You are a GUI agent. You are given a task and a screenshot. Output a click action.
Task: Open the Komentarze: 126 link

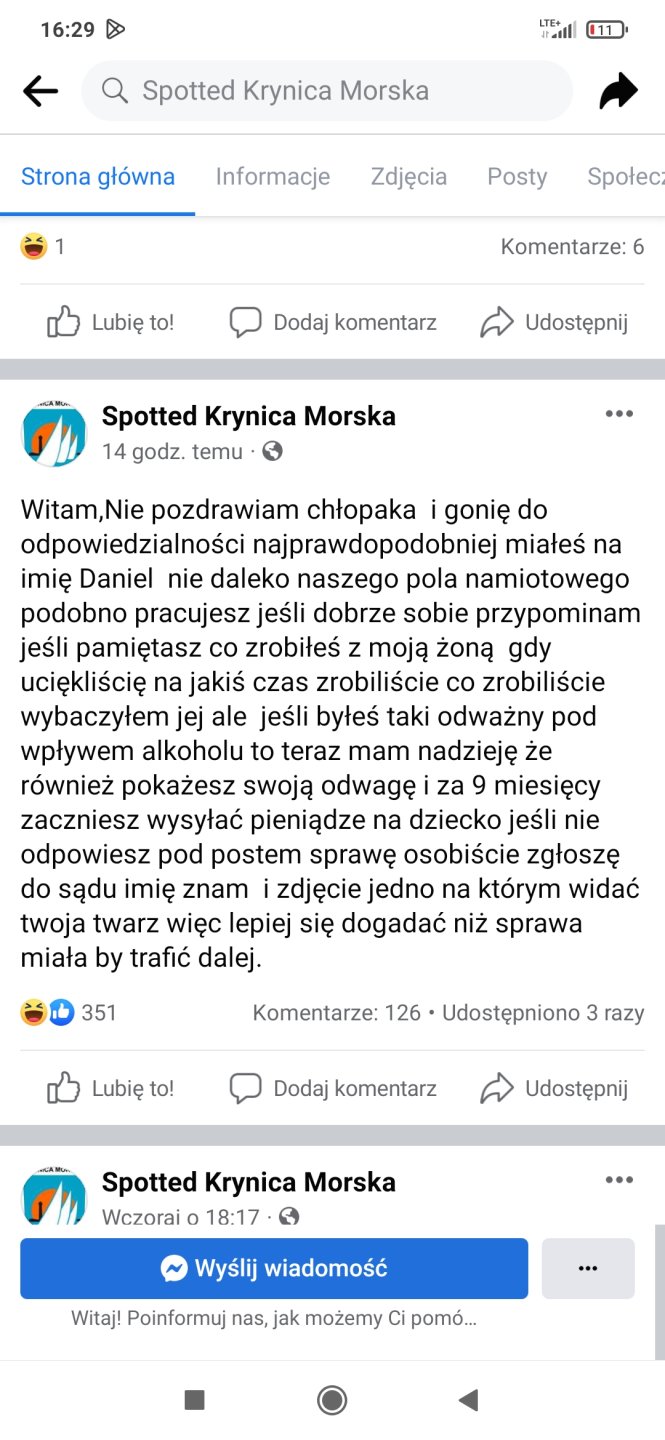point(337,1012)
